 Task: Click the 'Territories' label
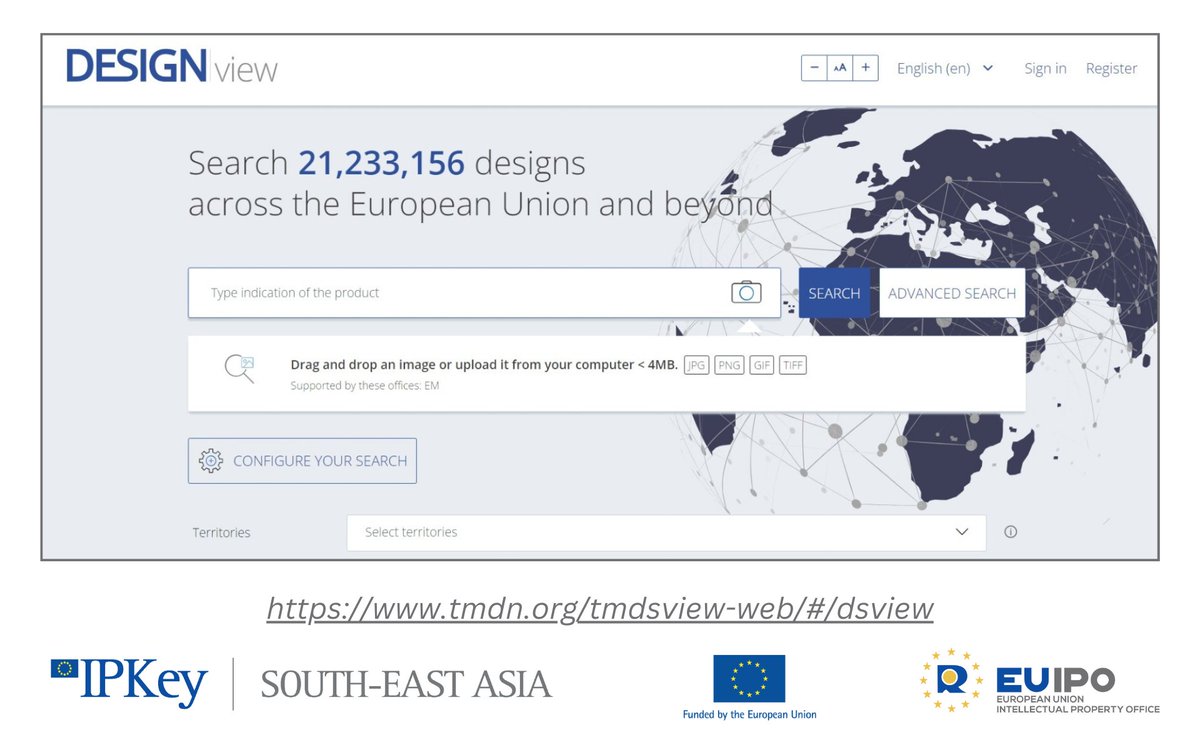pos(221,532)
